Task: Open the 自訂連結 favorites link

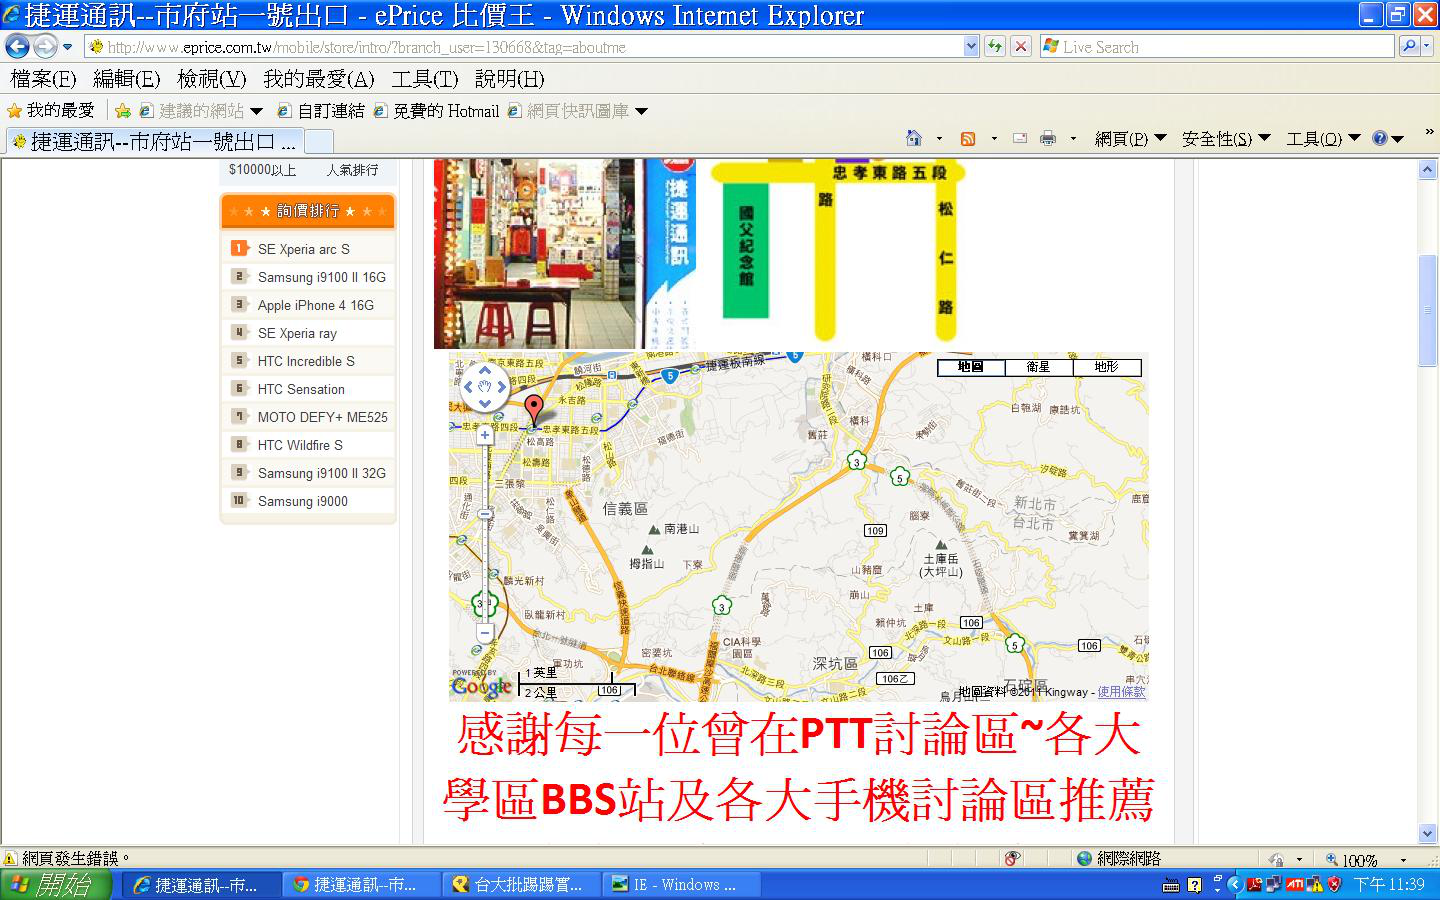Action: coord(321,110)
